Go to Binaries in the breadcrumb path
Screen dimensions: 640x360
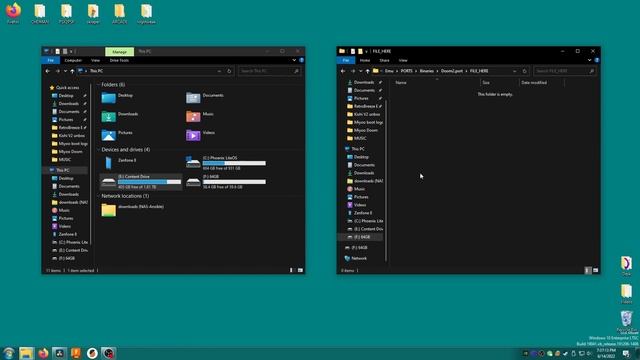(427, 71)
